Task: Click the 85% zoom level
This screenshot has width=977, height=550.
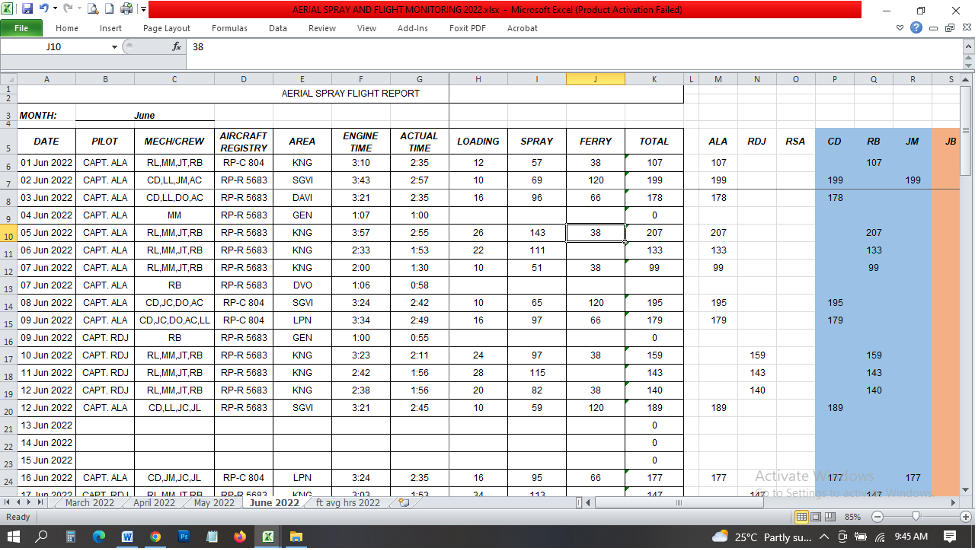Action: point(852,517)
